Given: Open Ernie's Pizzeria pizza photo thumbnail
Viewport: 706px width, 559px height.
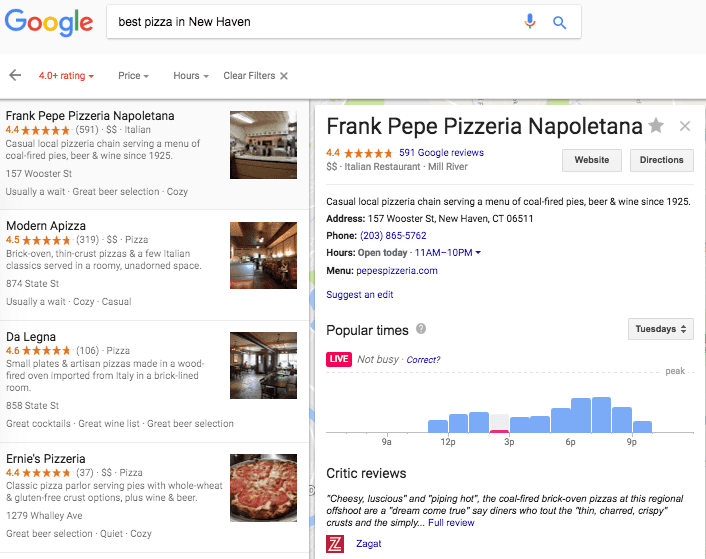Looking at the screenshot, I should click(263, 488).
